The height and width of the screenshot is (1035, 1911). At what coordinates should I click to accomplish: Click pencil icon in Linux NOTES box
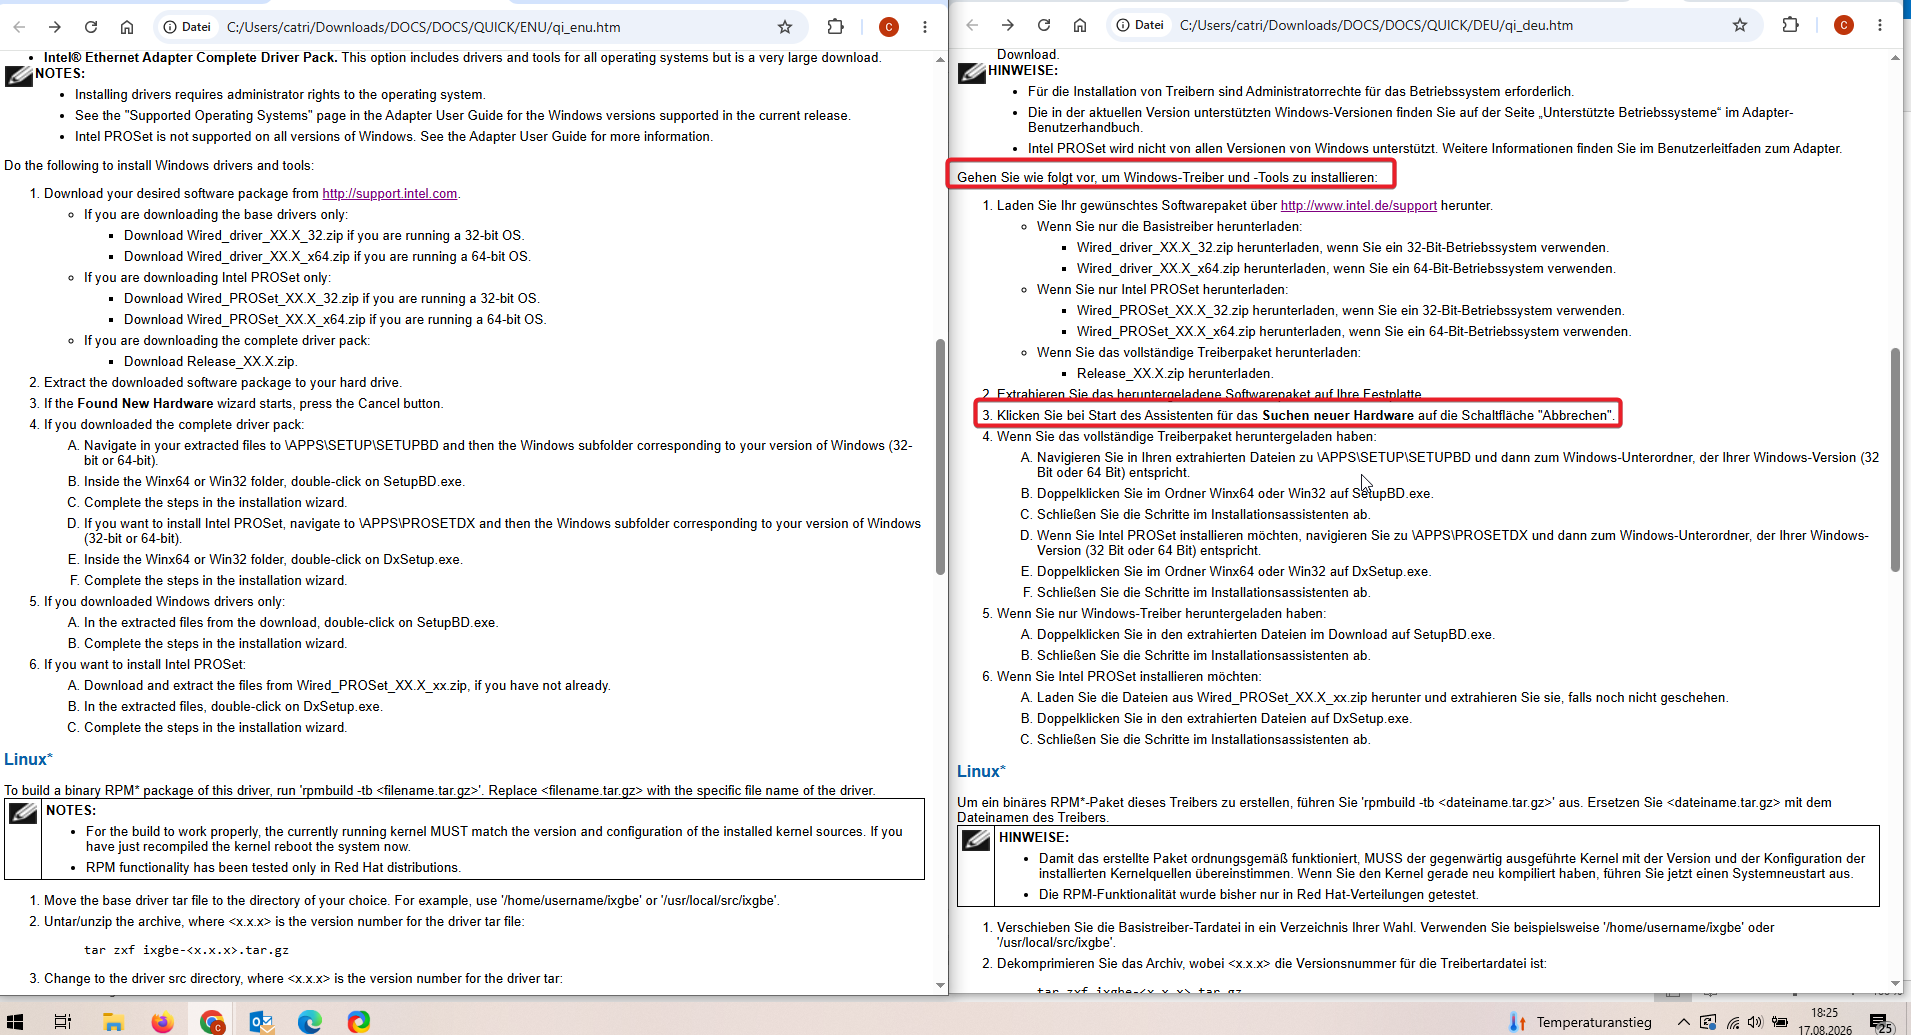(x=23, y=813)
